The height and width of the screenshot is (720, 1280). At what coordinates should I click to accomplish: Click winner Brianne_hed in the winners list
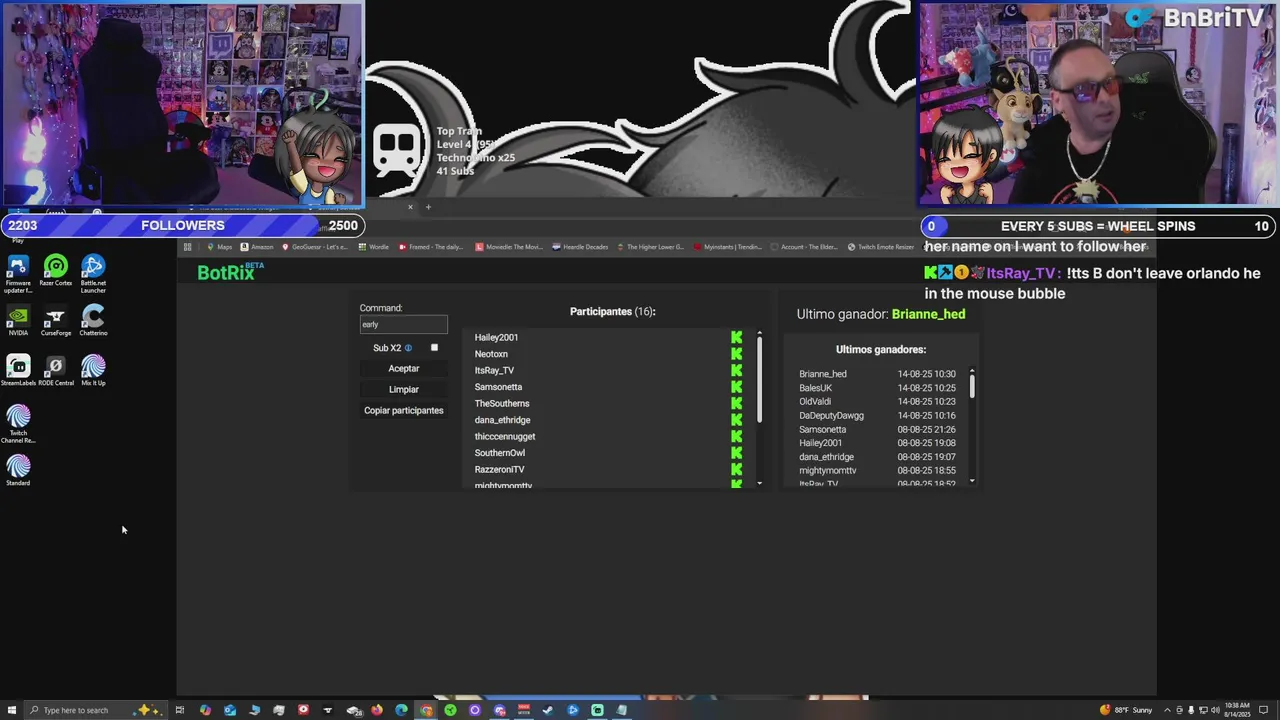point(823,374)
